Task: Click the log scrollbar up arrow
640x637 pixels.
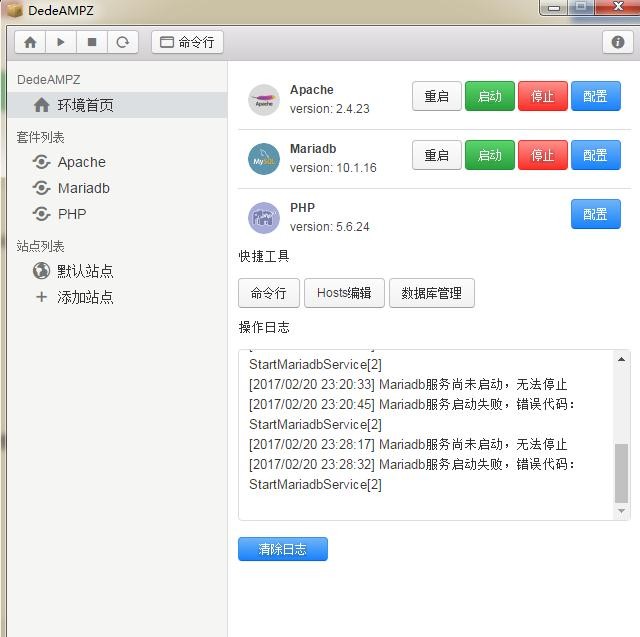Action: click(x=621, y=360)
